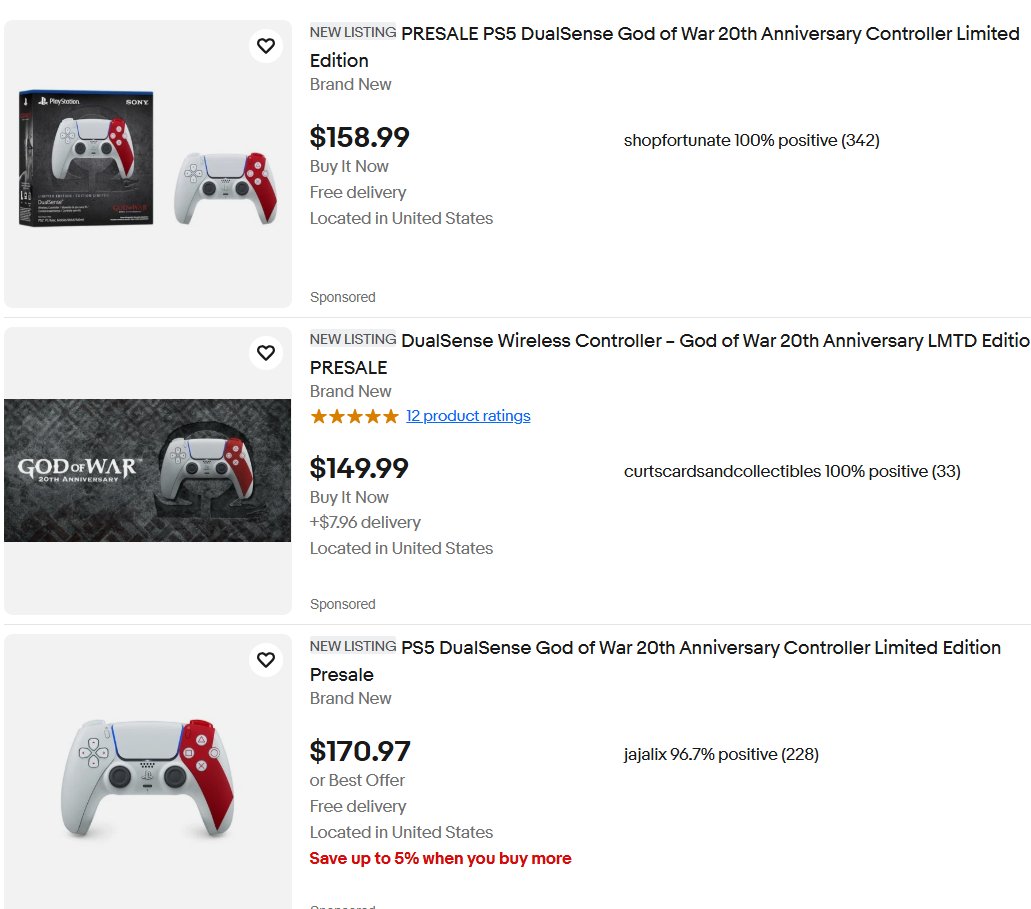Click seller shopfortunate 100% positive feedback
This screenshot has height=909, width=1031.
tap(752, 140)
